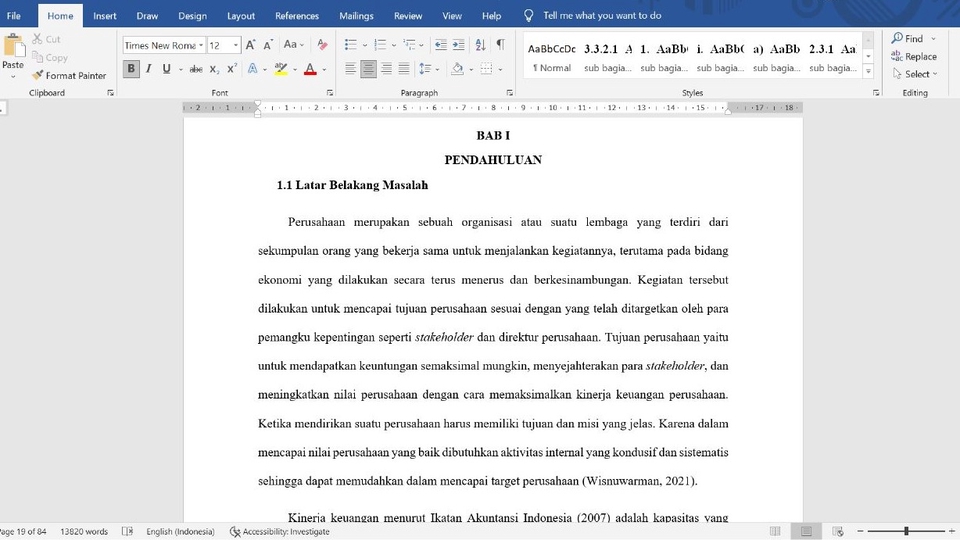960x540 pixels.
Task: Click the Find button
Action: pyautogui.click(x=907, y=39)
